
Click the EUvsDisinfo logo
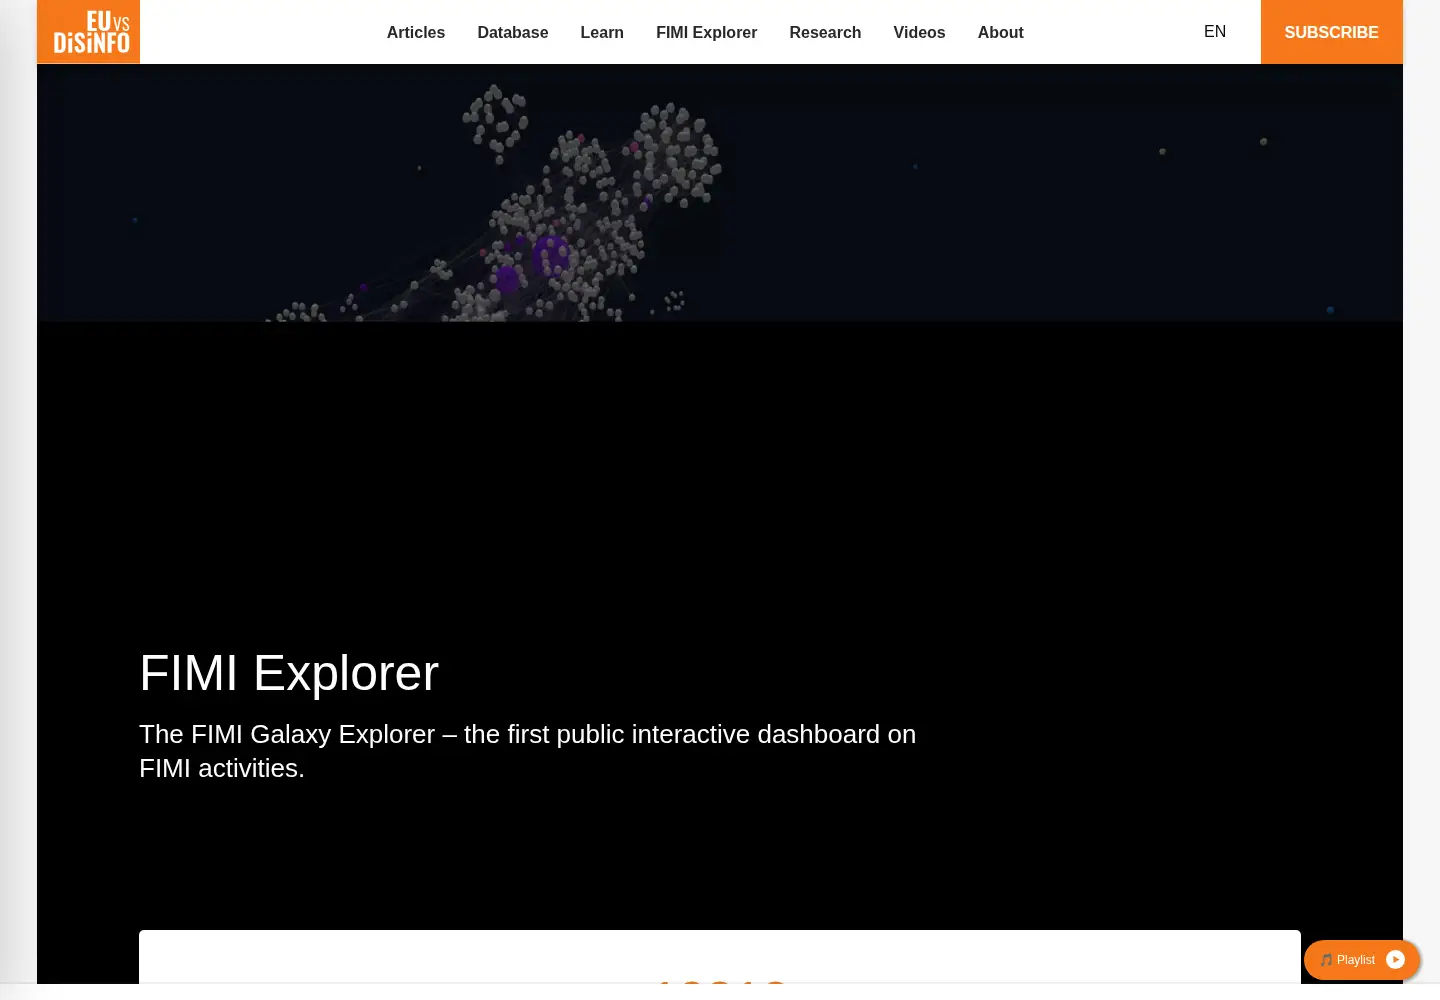[88, 32]
